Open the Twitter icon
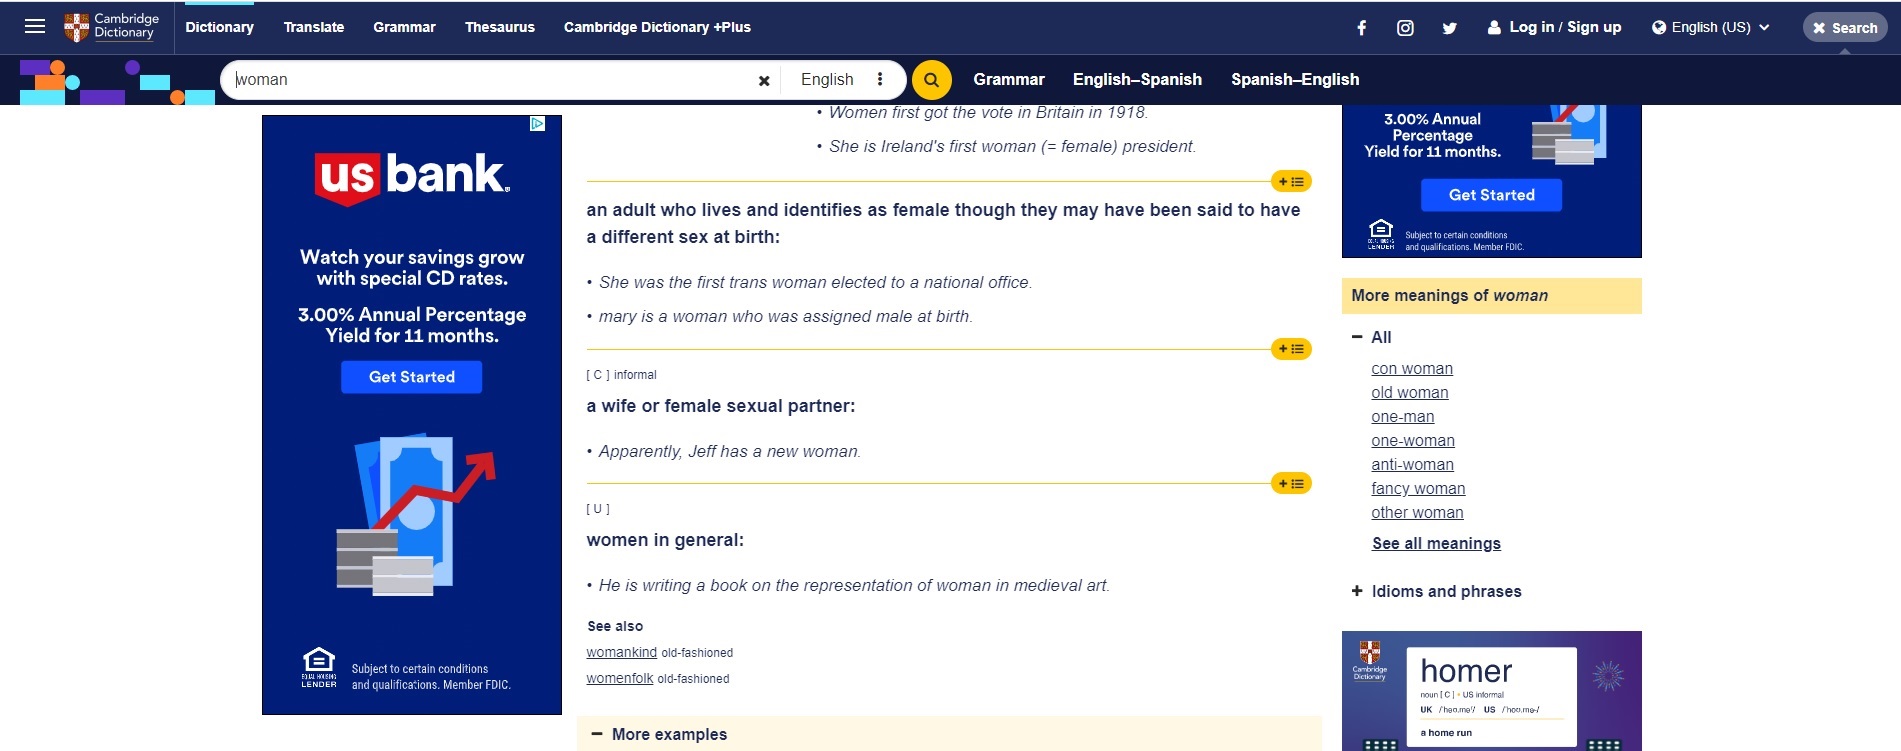The width and height of the screenshot is (1901, 751). pos(1449,28)
